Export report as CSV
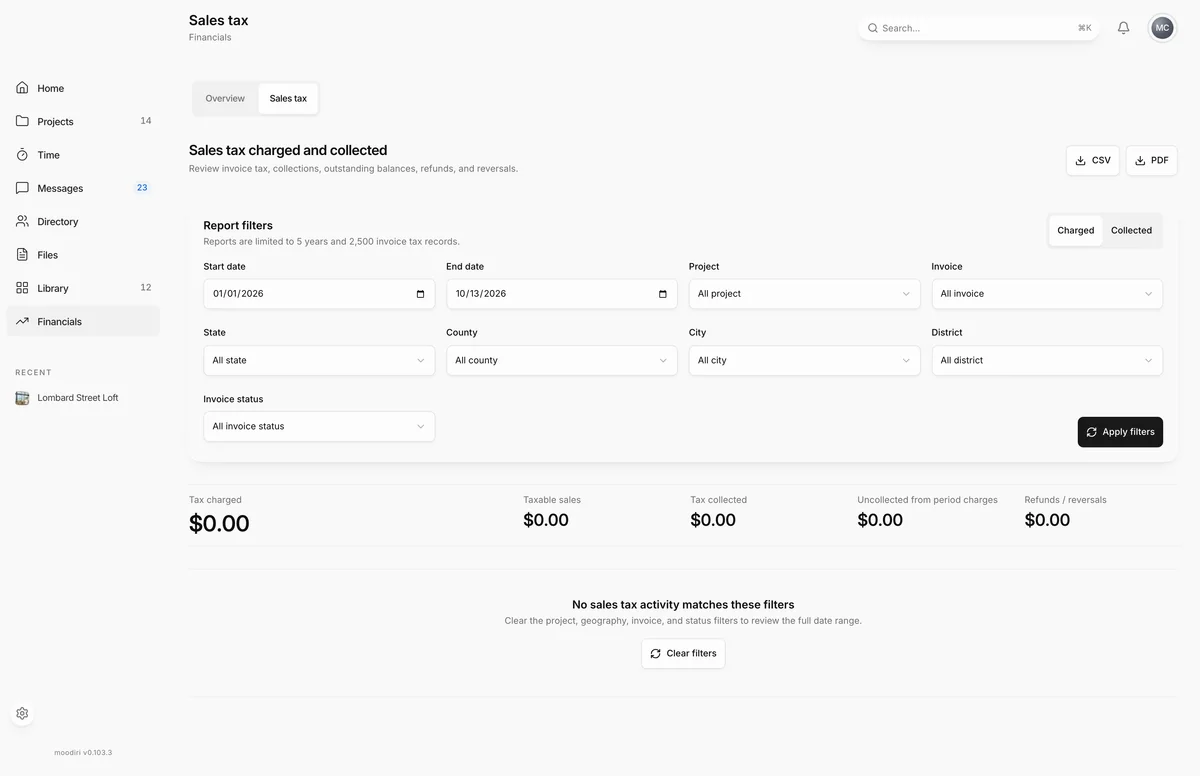The width and height of the screenshot is (1200, 776). pos(1093,160)
